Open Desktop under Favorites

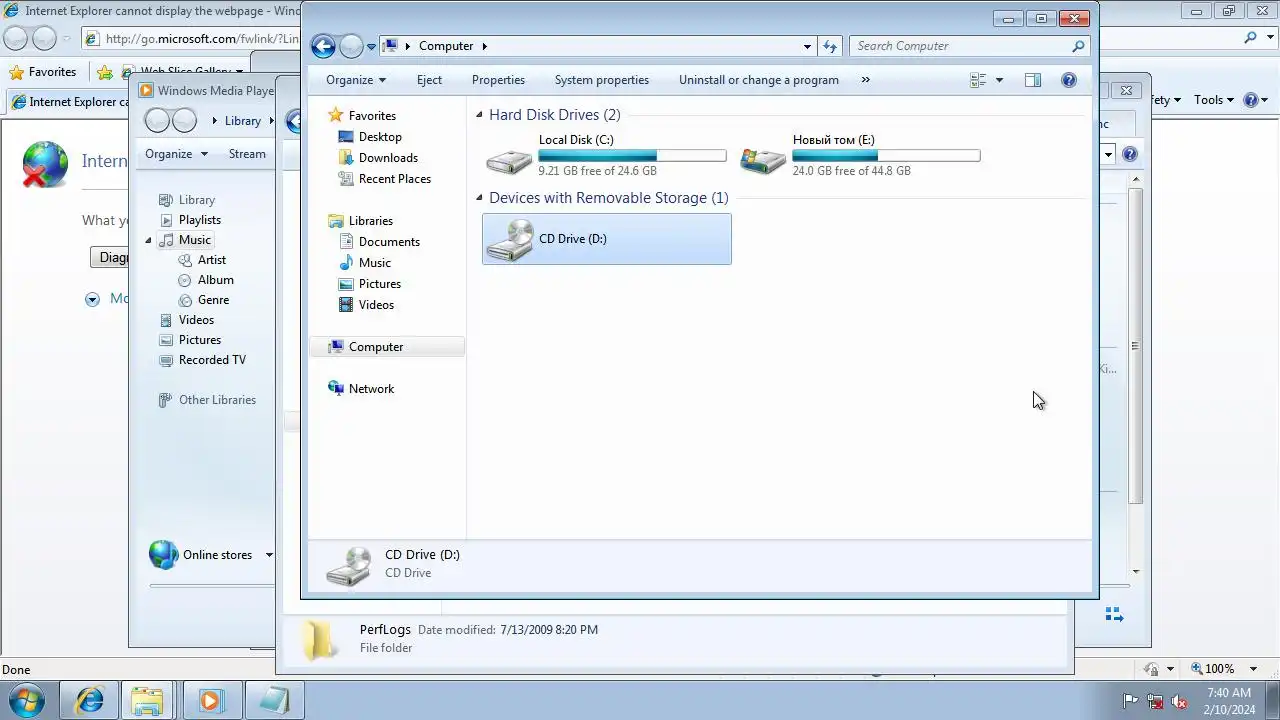380,137
